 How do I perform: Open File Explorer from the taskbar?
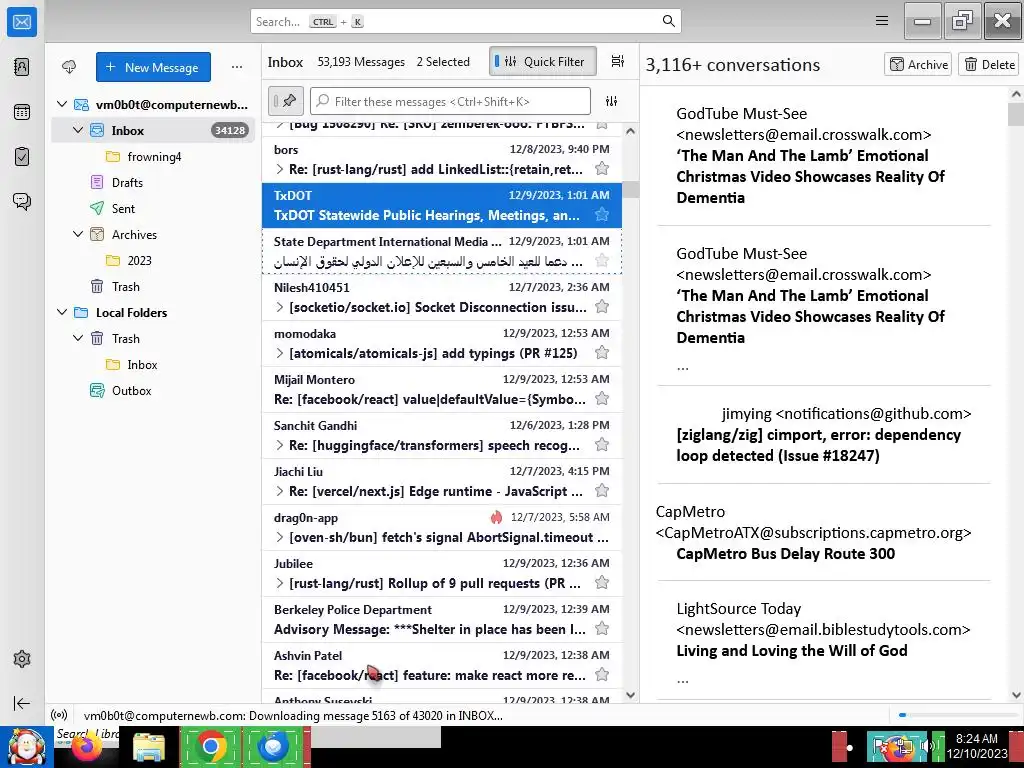click(149, 747)
